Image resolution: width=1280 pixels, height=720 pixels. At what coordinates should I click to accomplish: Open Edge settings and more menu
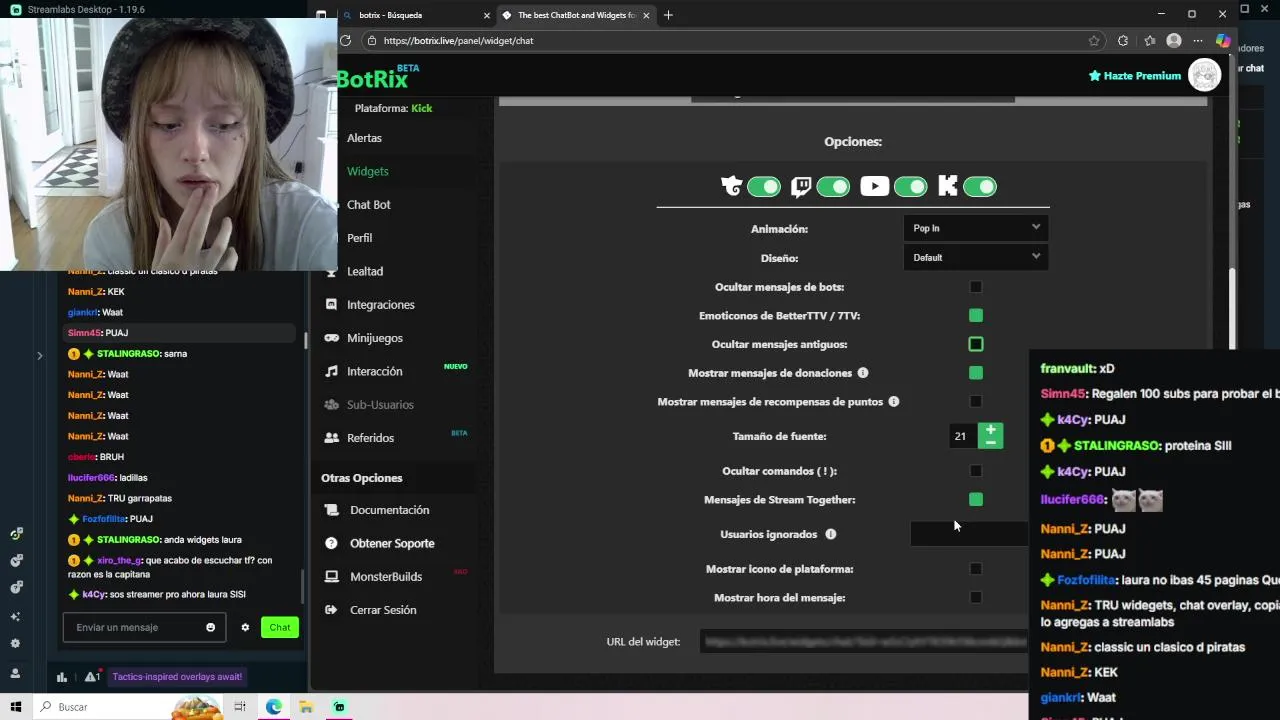pos(1198,41)
